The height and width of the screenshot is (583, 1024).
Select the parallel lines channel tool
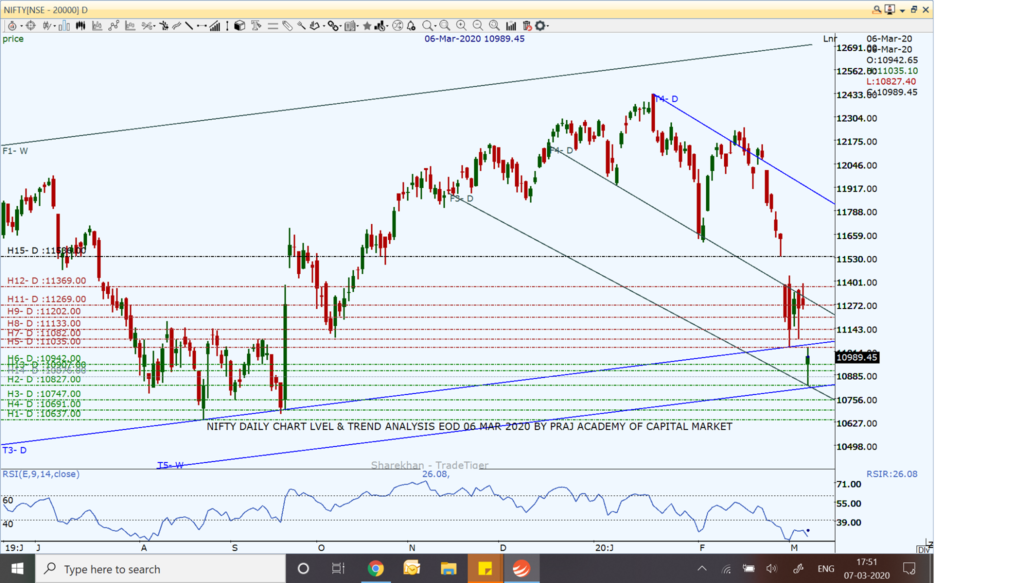pyautogui.click(x=273, y=26)
